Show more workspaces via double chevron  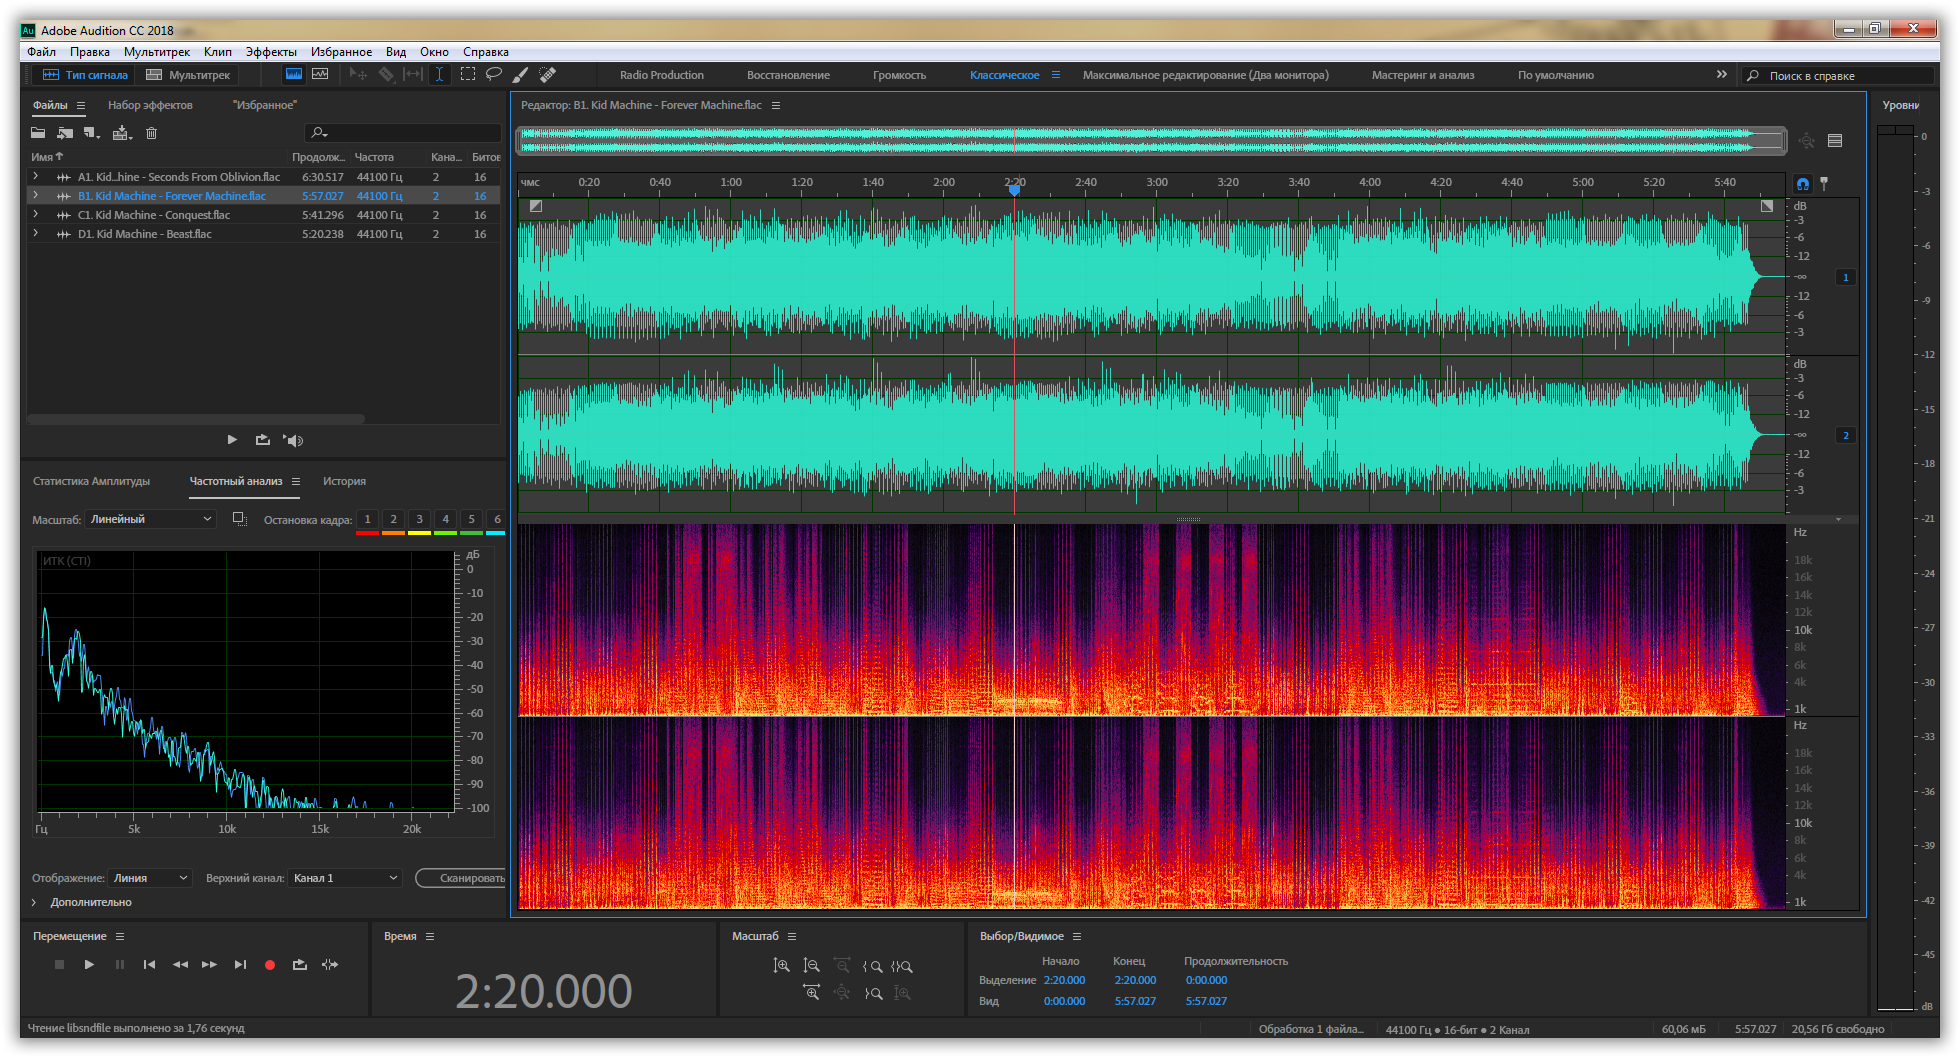[x=1721, y=75]
